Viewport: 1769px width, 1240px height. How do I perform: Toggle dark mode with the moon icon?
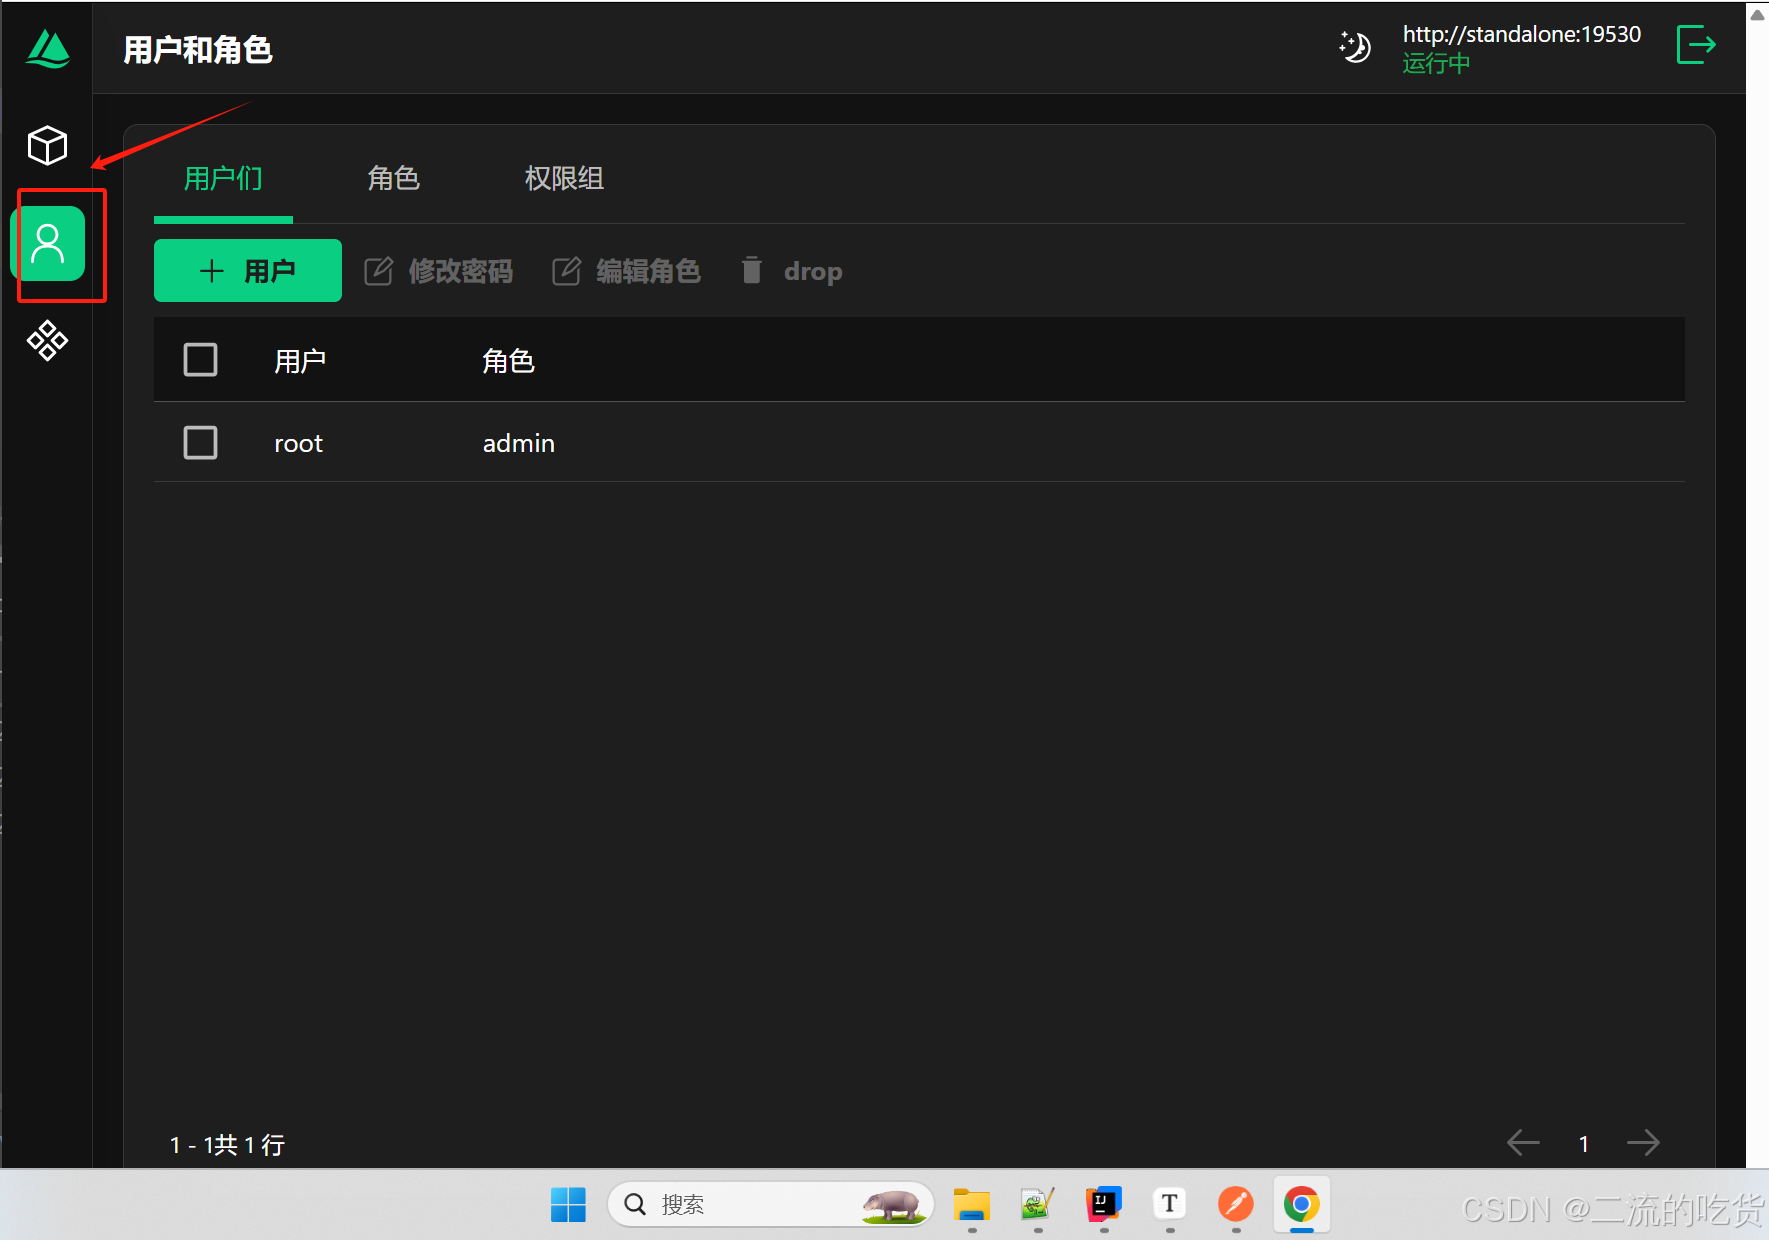1355,47
